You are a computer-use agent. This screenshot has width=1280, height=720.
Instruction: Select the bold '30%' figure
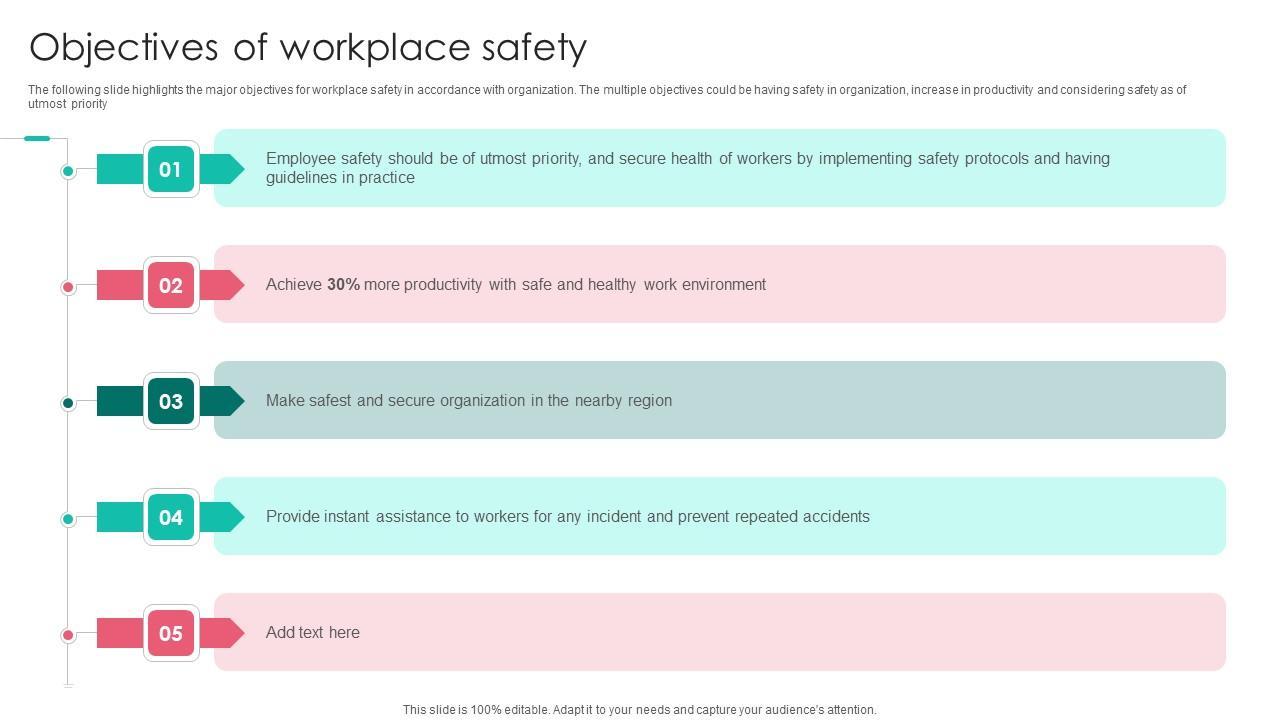click(x=343, y=285)
